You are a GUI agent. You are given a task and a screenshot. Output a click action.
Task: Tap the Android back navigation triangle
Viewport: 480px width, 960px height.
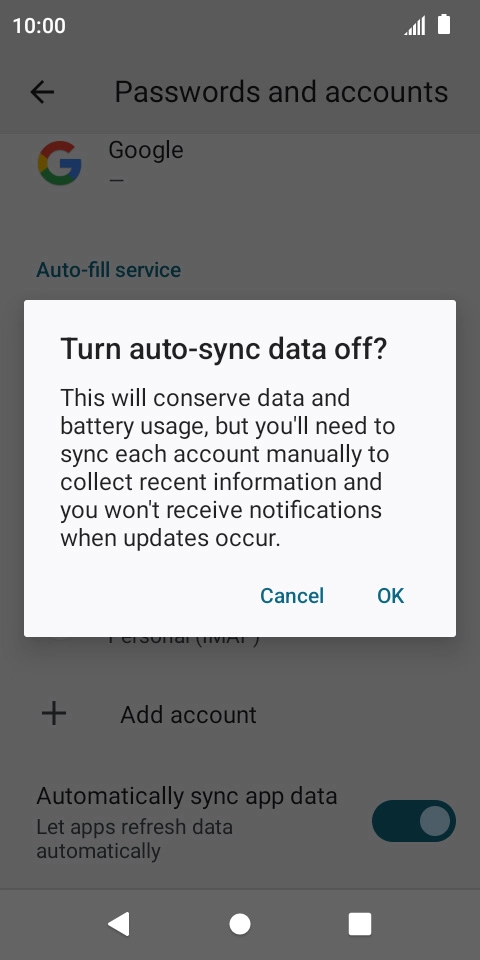pos(119,924)
